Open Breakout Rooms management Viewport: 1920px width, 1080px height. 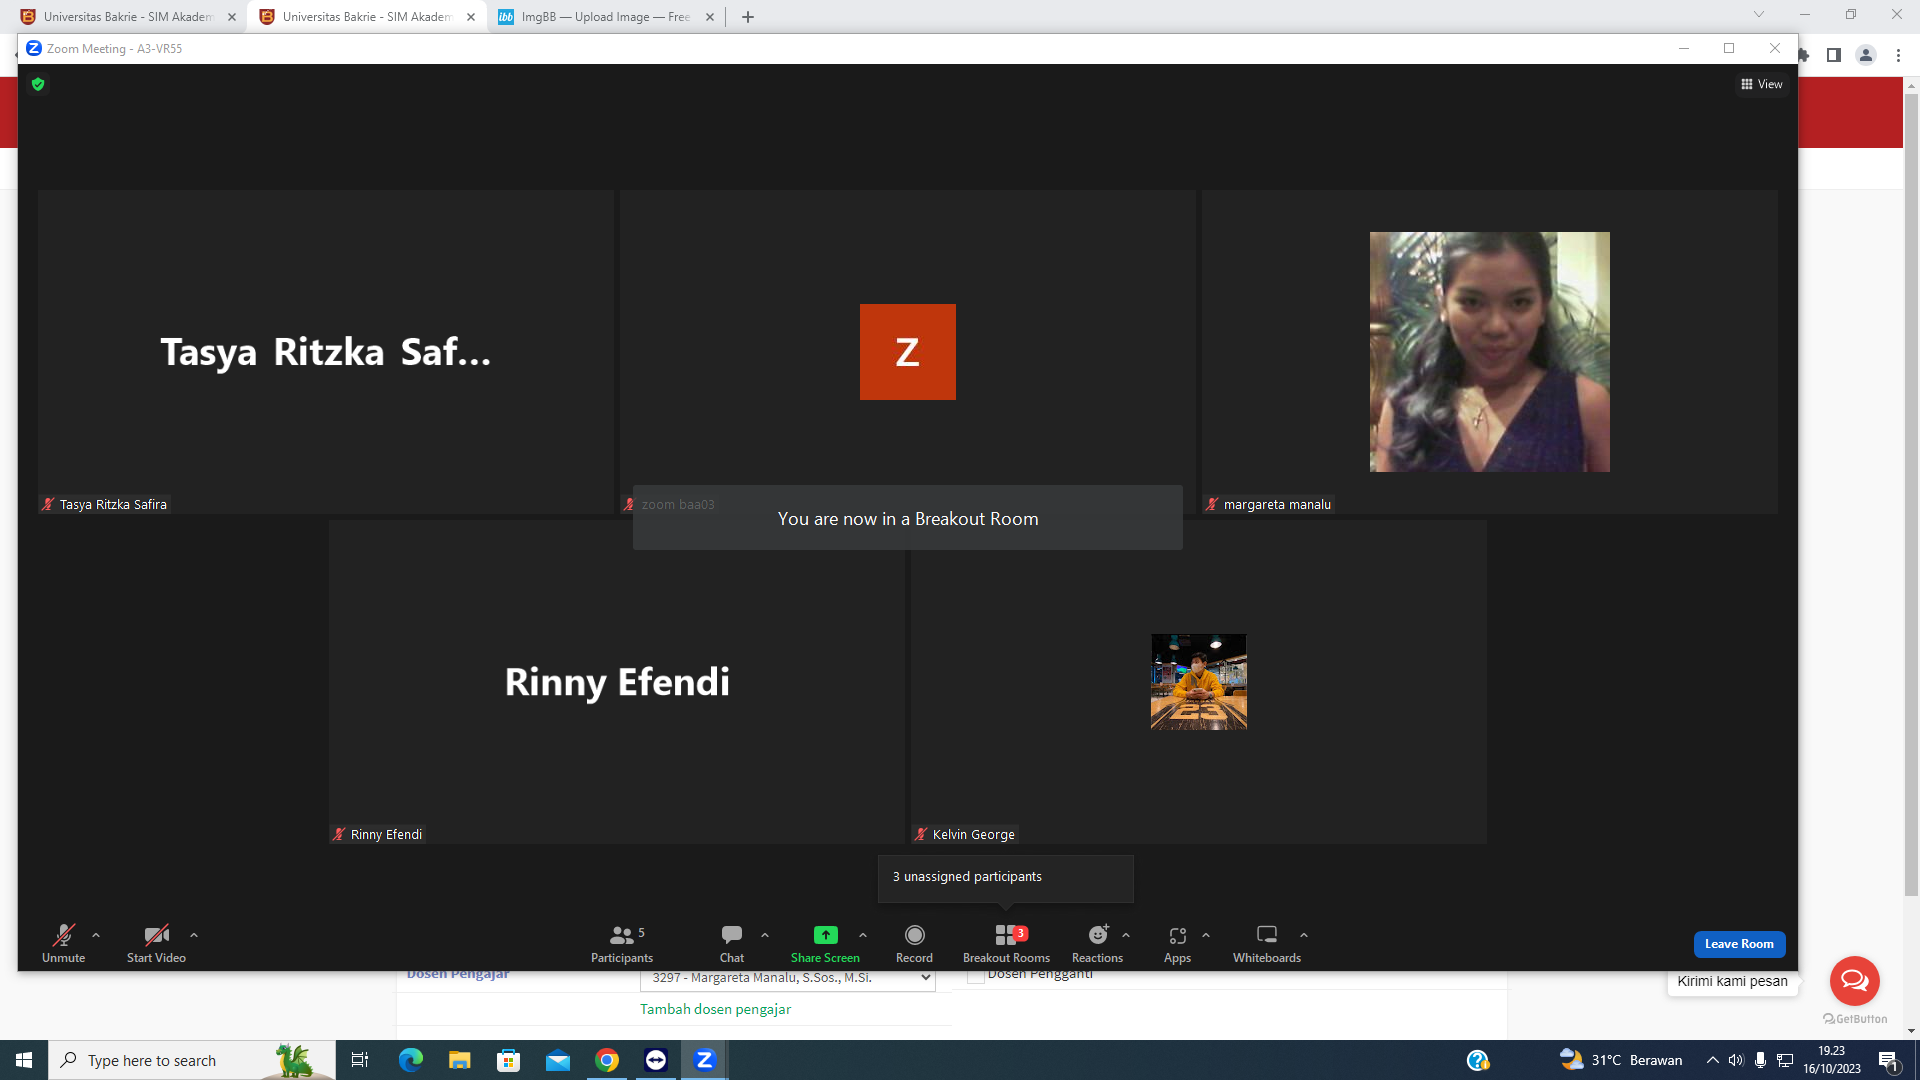1006,943
